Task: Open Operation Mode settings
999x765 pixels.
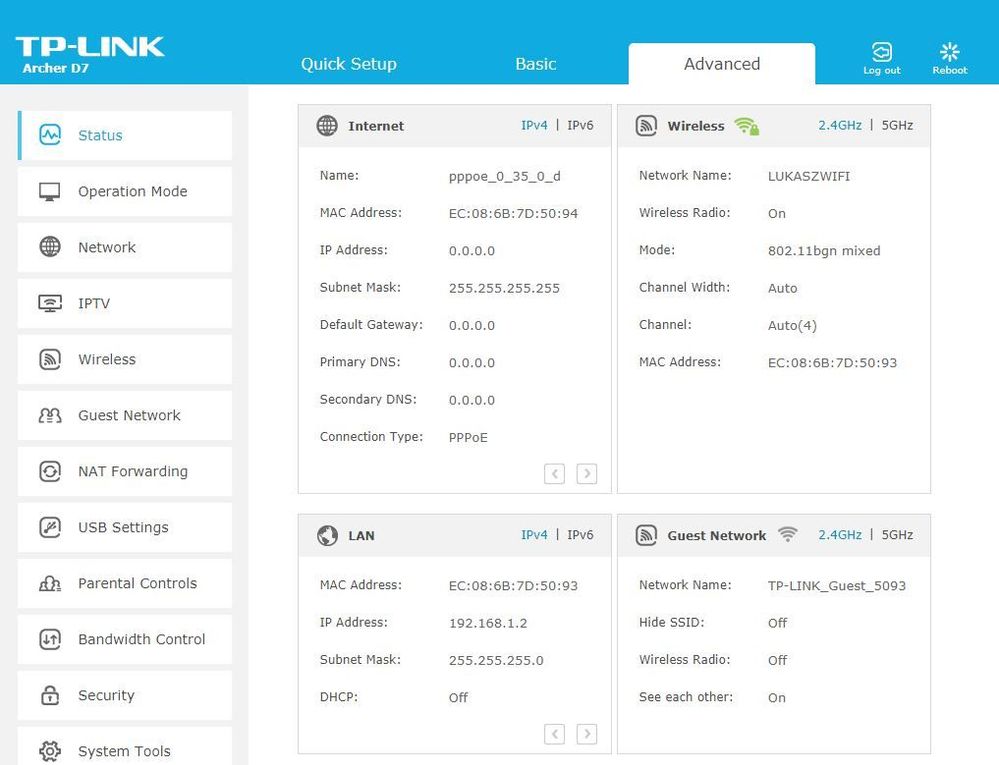Action: [x=132, y=191]
